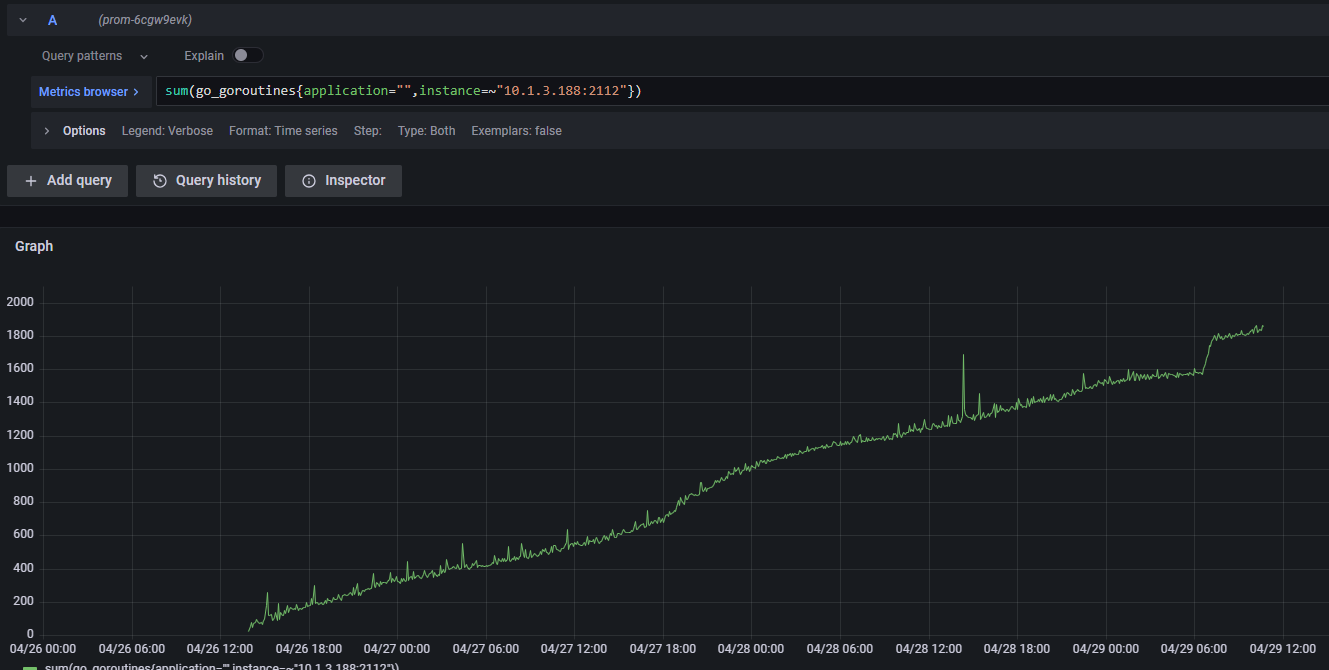Click the Legend: Verbose option

167,131
